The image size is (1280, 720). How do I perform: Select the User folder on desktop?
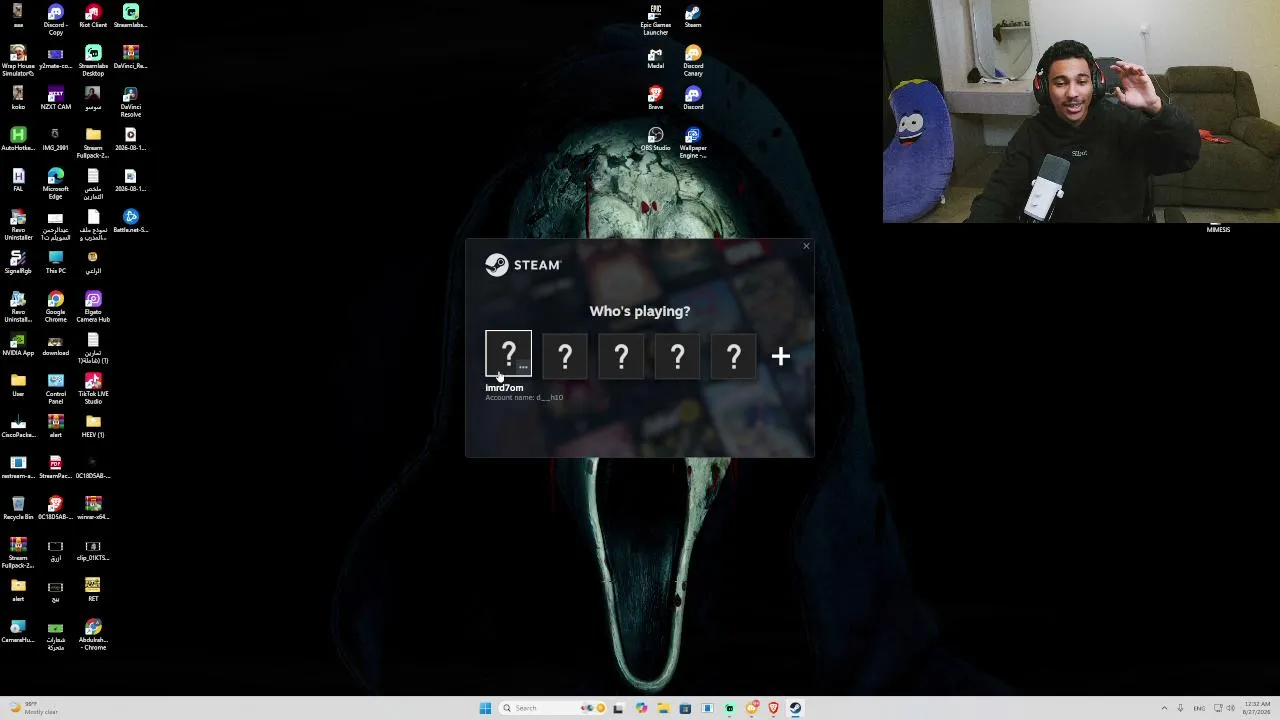18,385
